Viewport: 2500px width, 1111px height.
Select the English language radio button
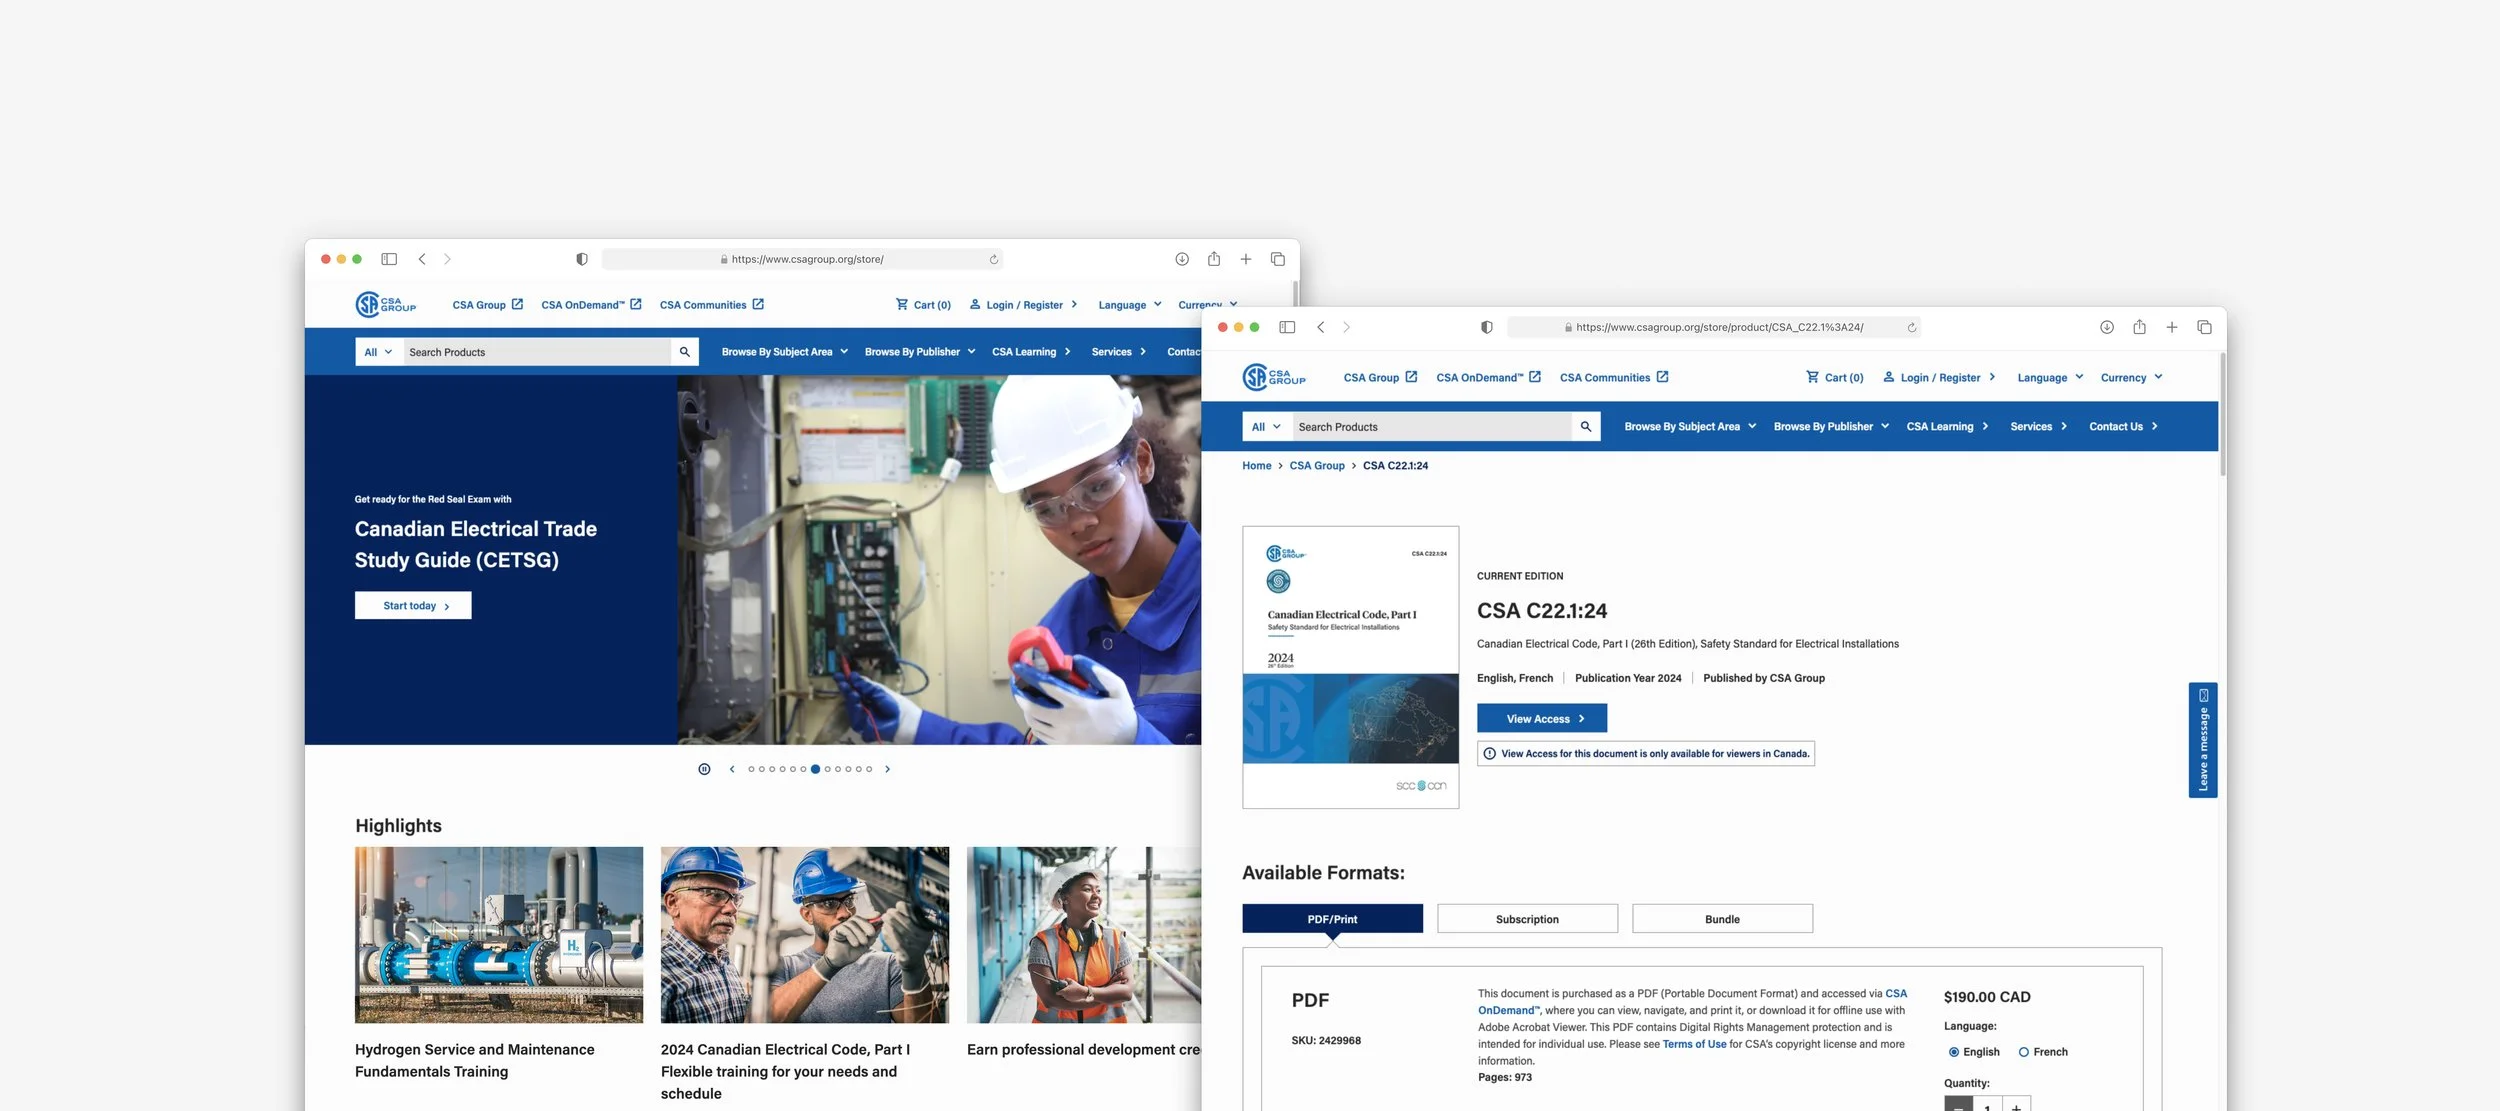tap(1953, 1051)
